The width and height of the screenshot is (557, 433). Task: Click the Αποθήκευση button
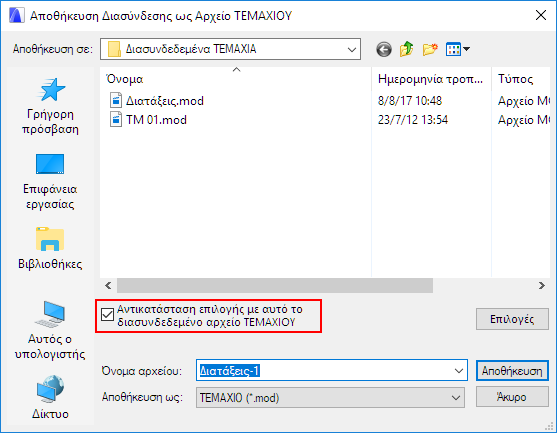pos(512,371)
